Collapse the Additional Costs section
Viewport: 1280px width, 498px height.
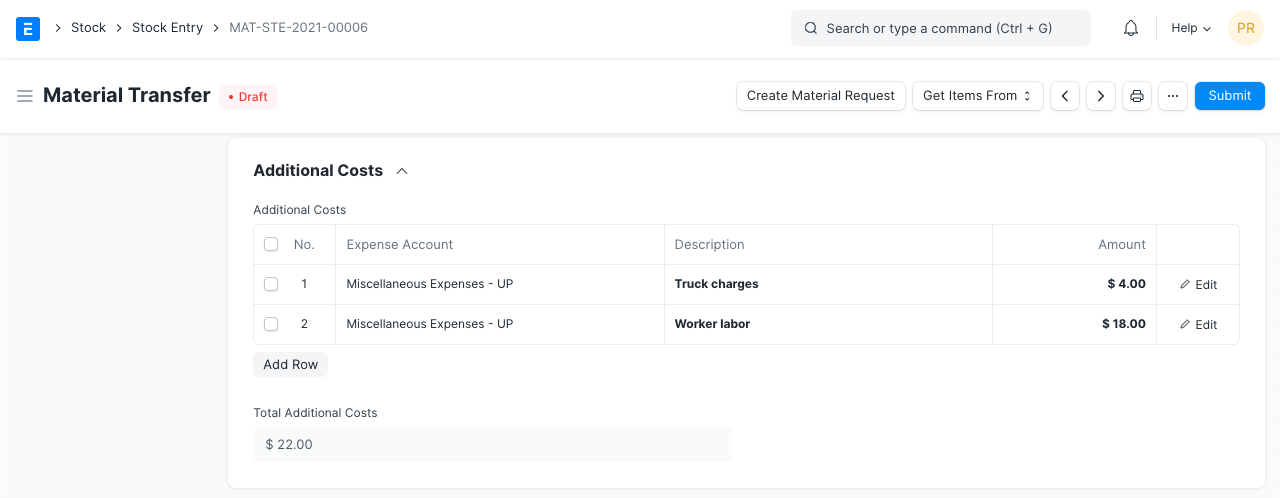pos(402,171)
